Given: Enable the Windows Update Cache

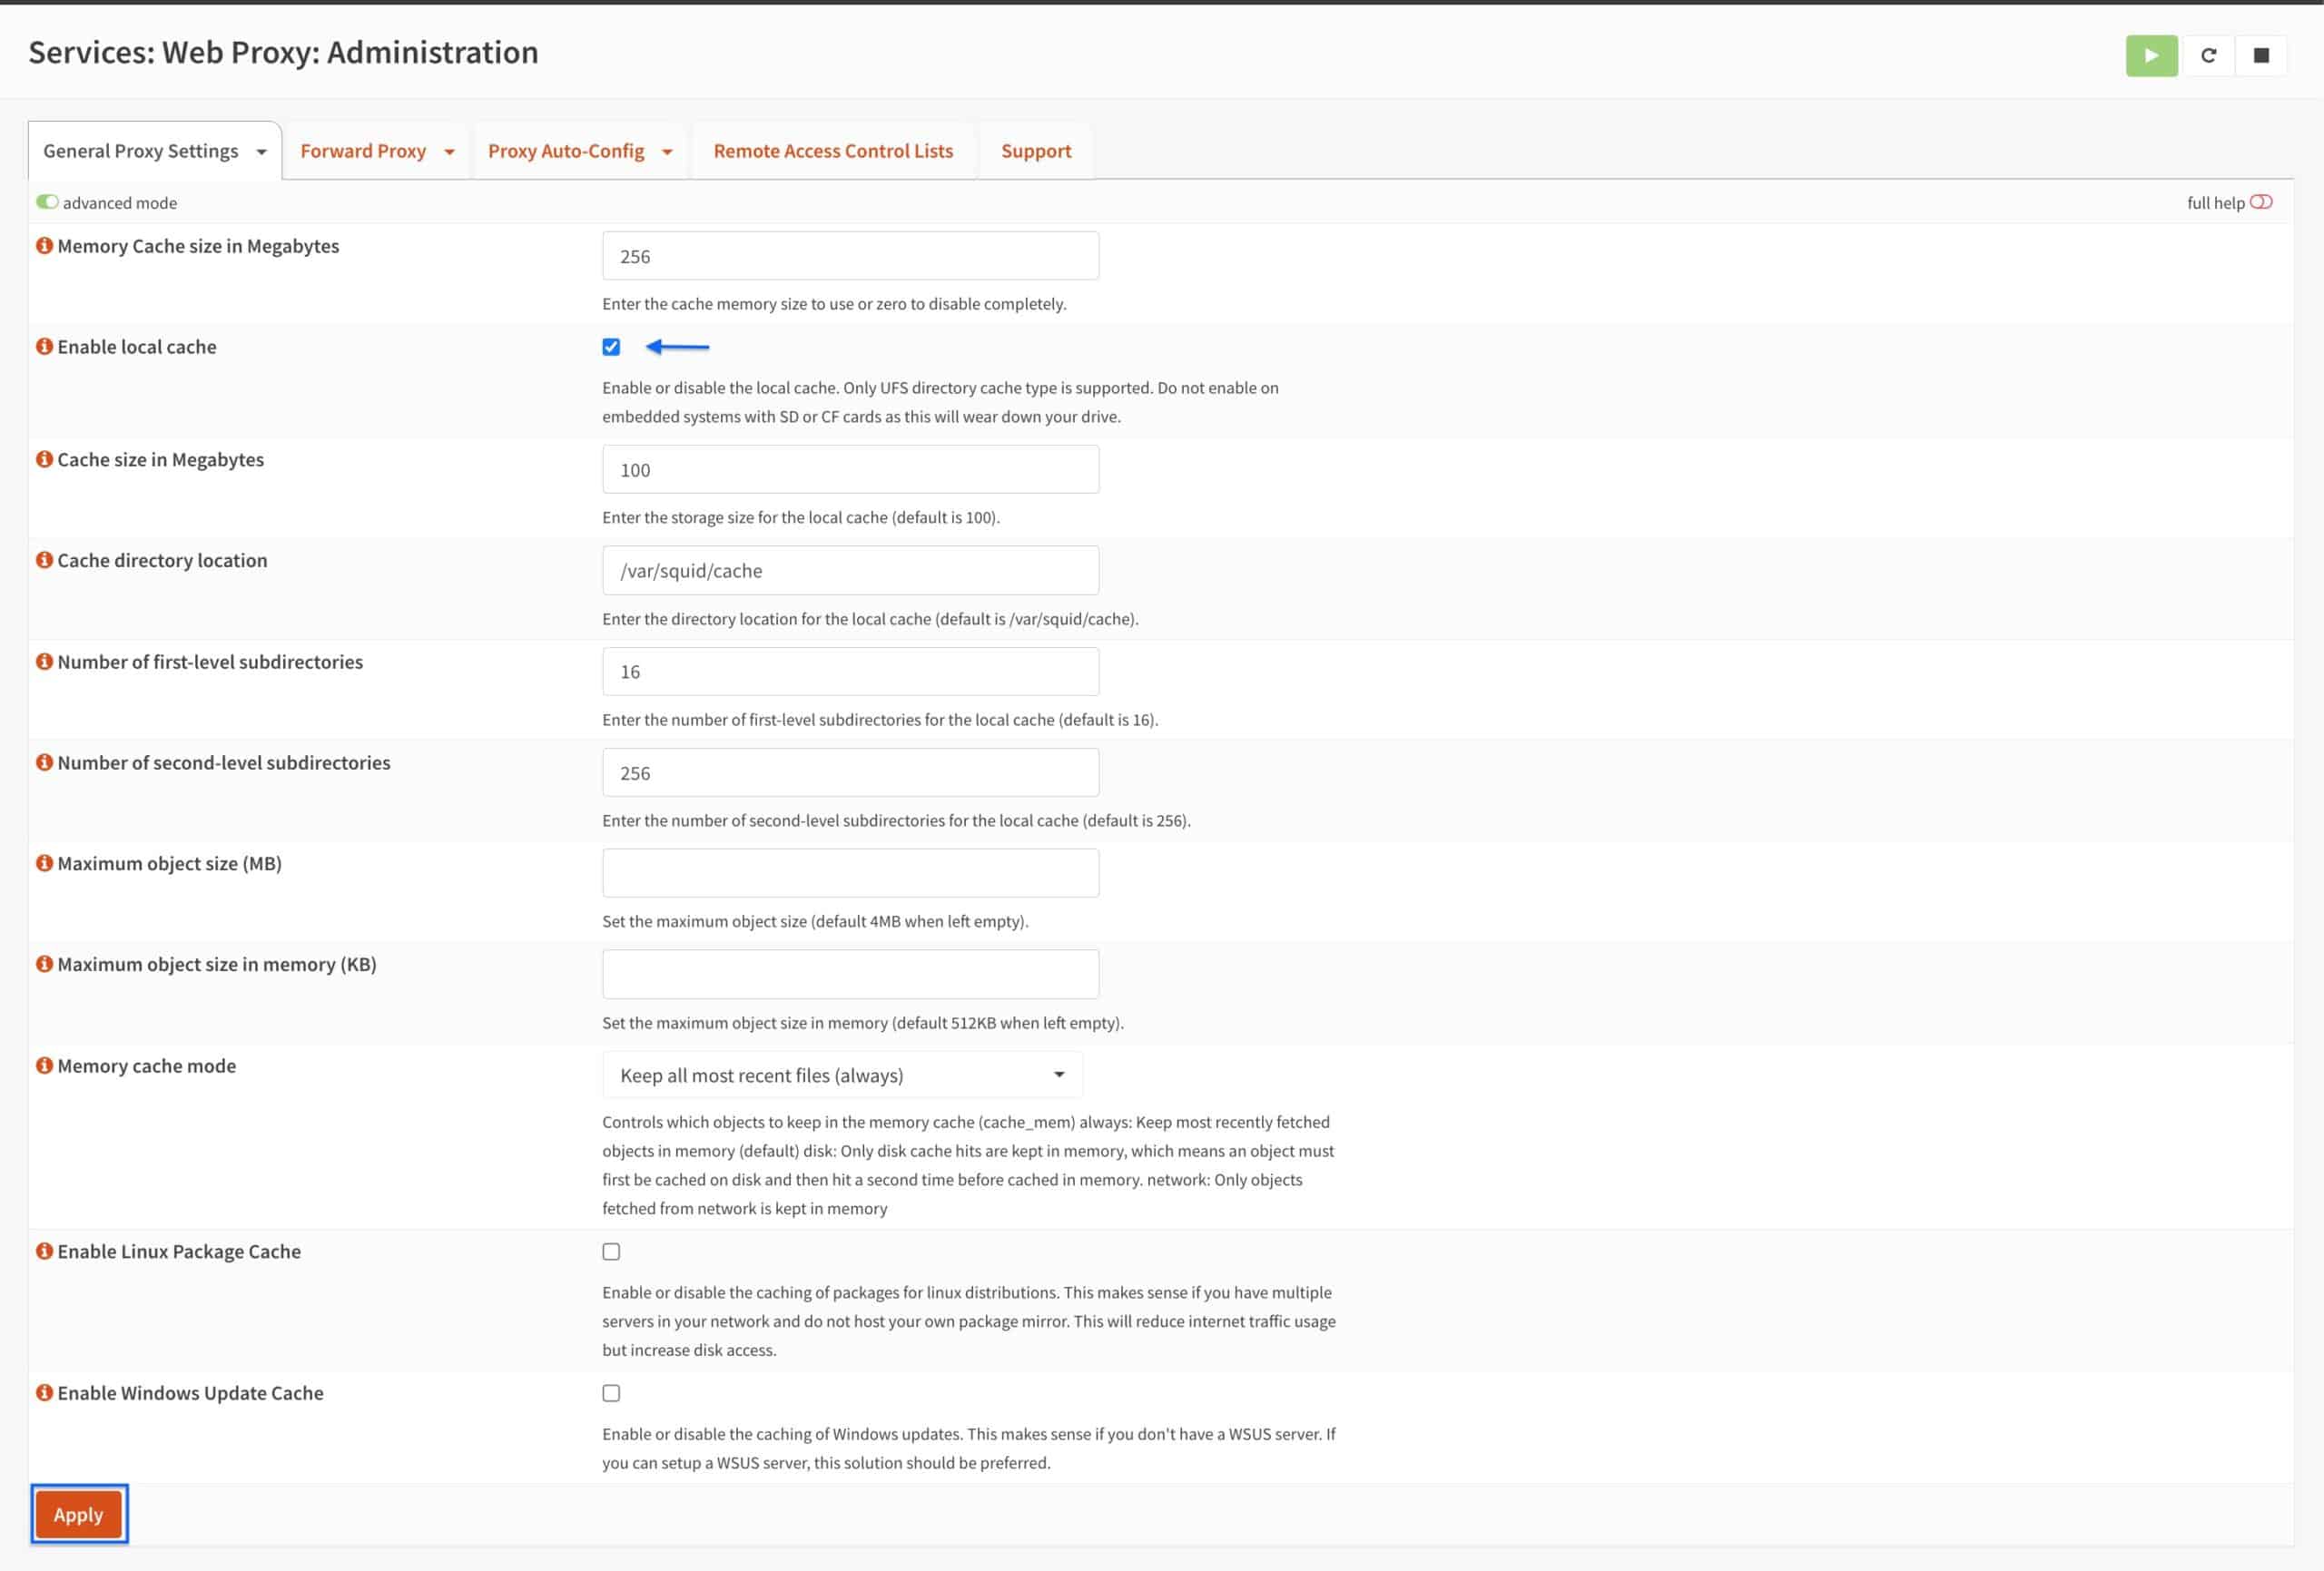Looking at the screenshot, I should pyautogui.click(x=611, y=1392).
